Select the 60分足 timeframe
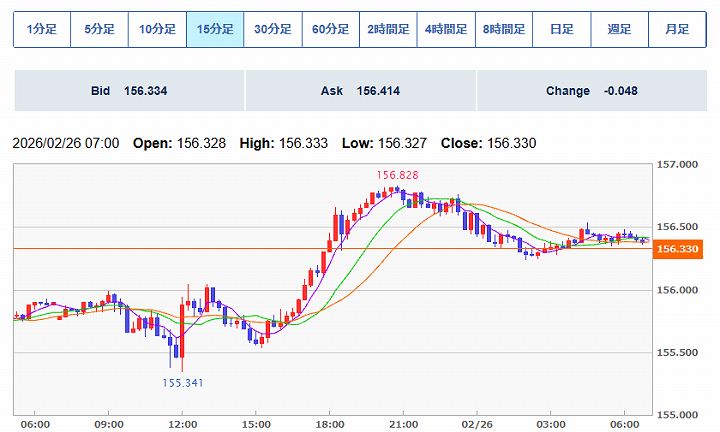This screenshot has height=432, width=720. pyautogui.click(x=330, y=29)
